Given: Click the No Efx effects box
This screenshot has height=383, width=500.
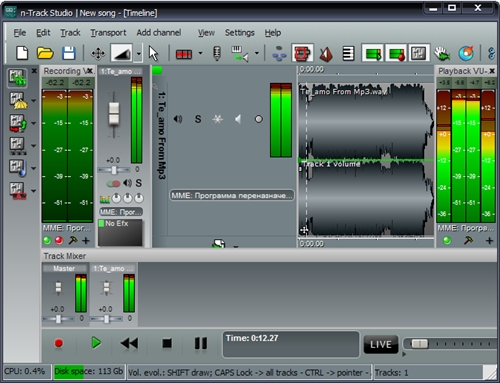Looking at the screenshot, I should (120, 232).
